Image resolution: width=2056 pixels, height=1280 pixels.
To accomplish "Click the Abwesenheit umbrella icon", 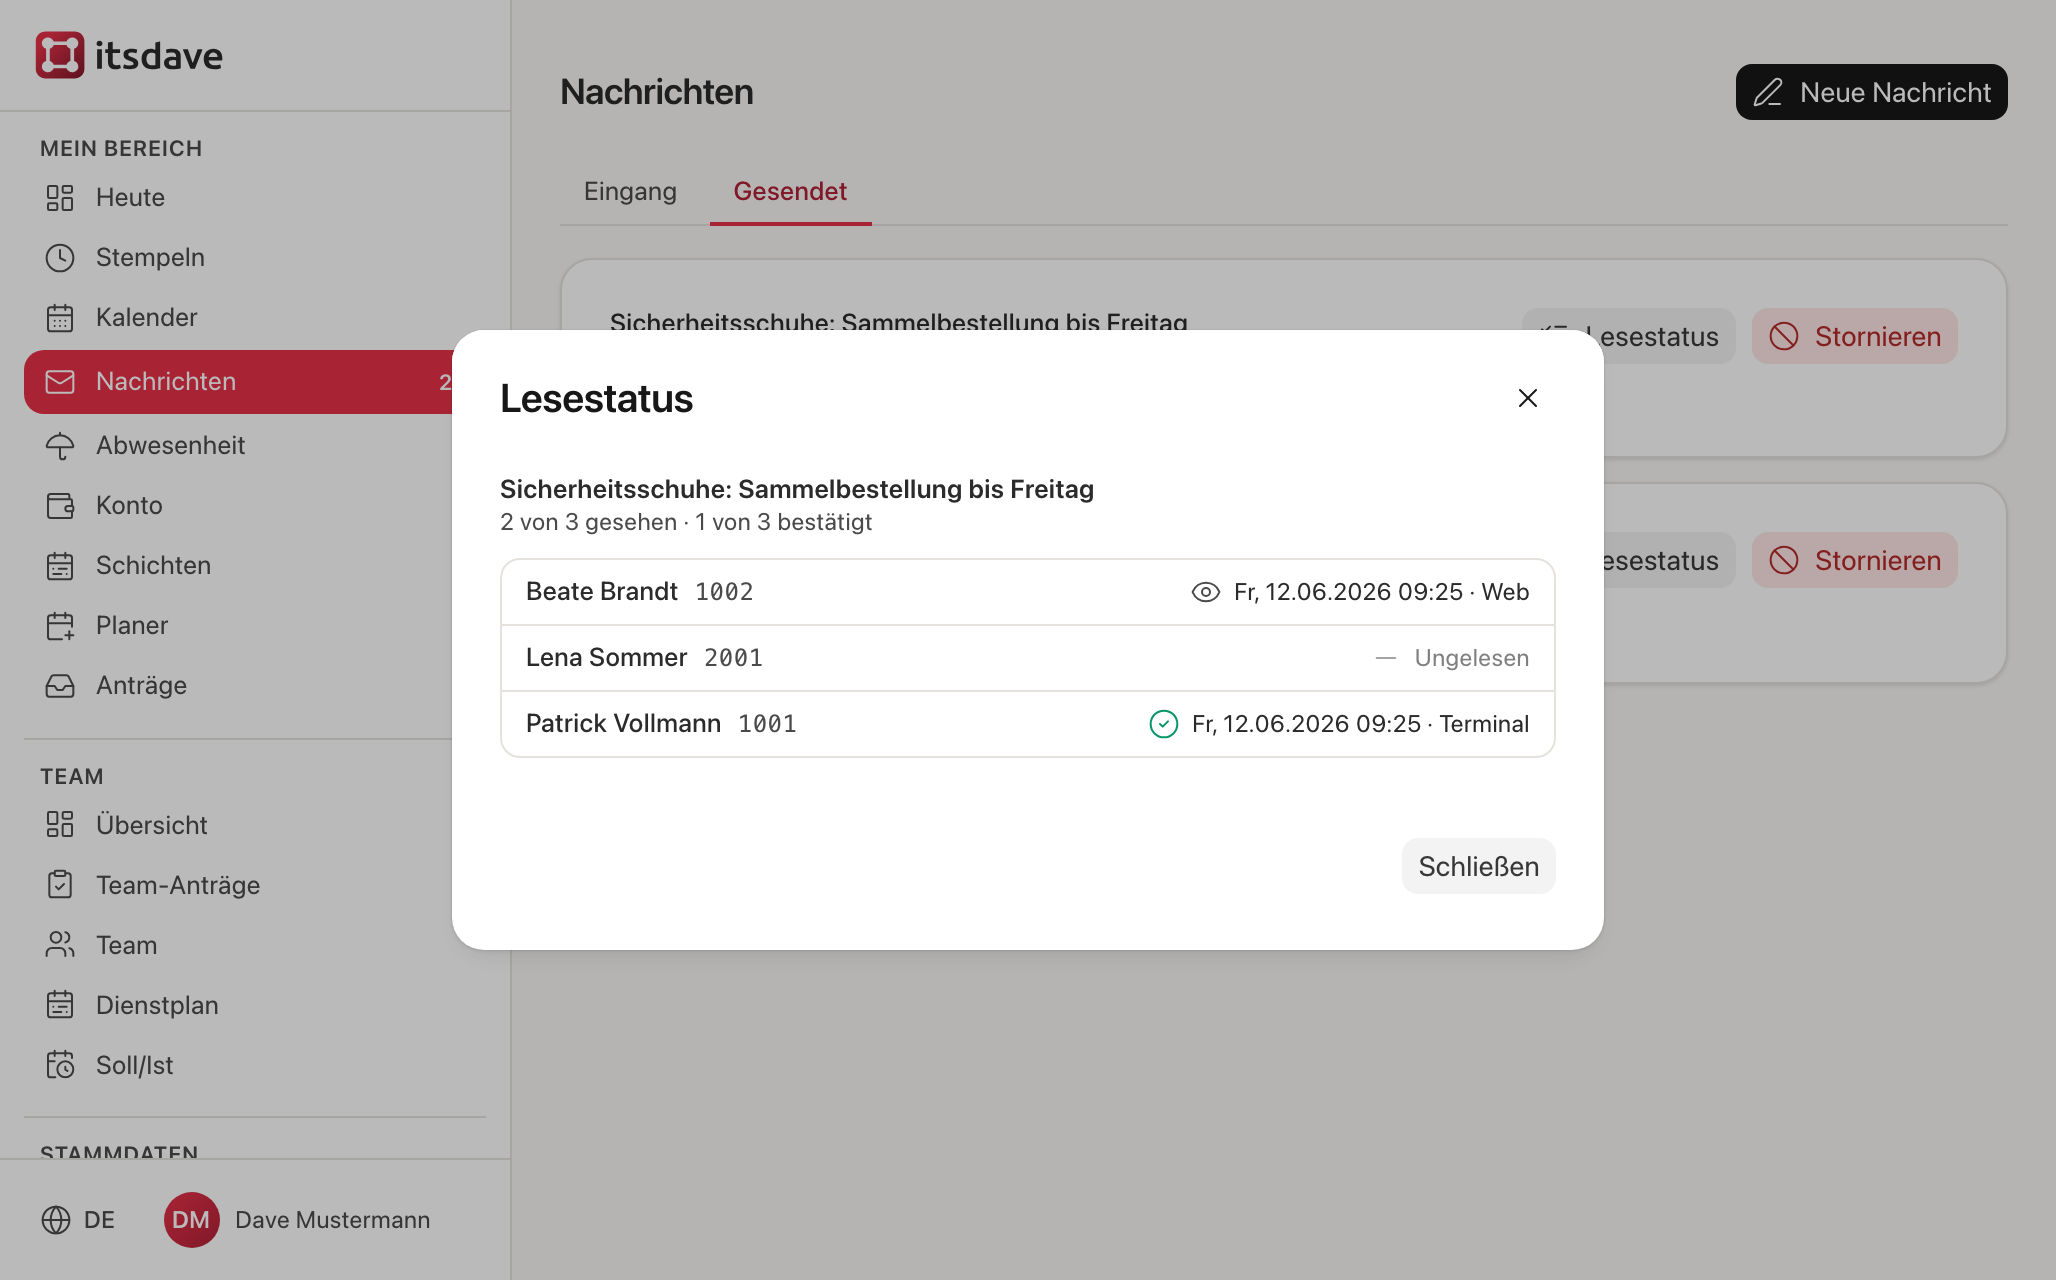I will 60,446.
